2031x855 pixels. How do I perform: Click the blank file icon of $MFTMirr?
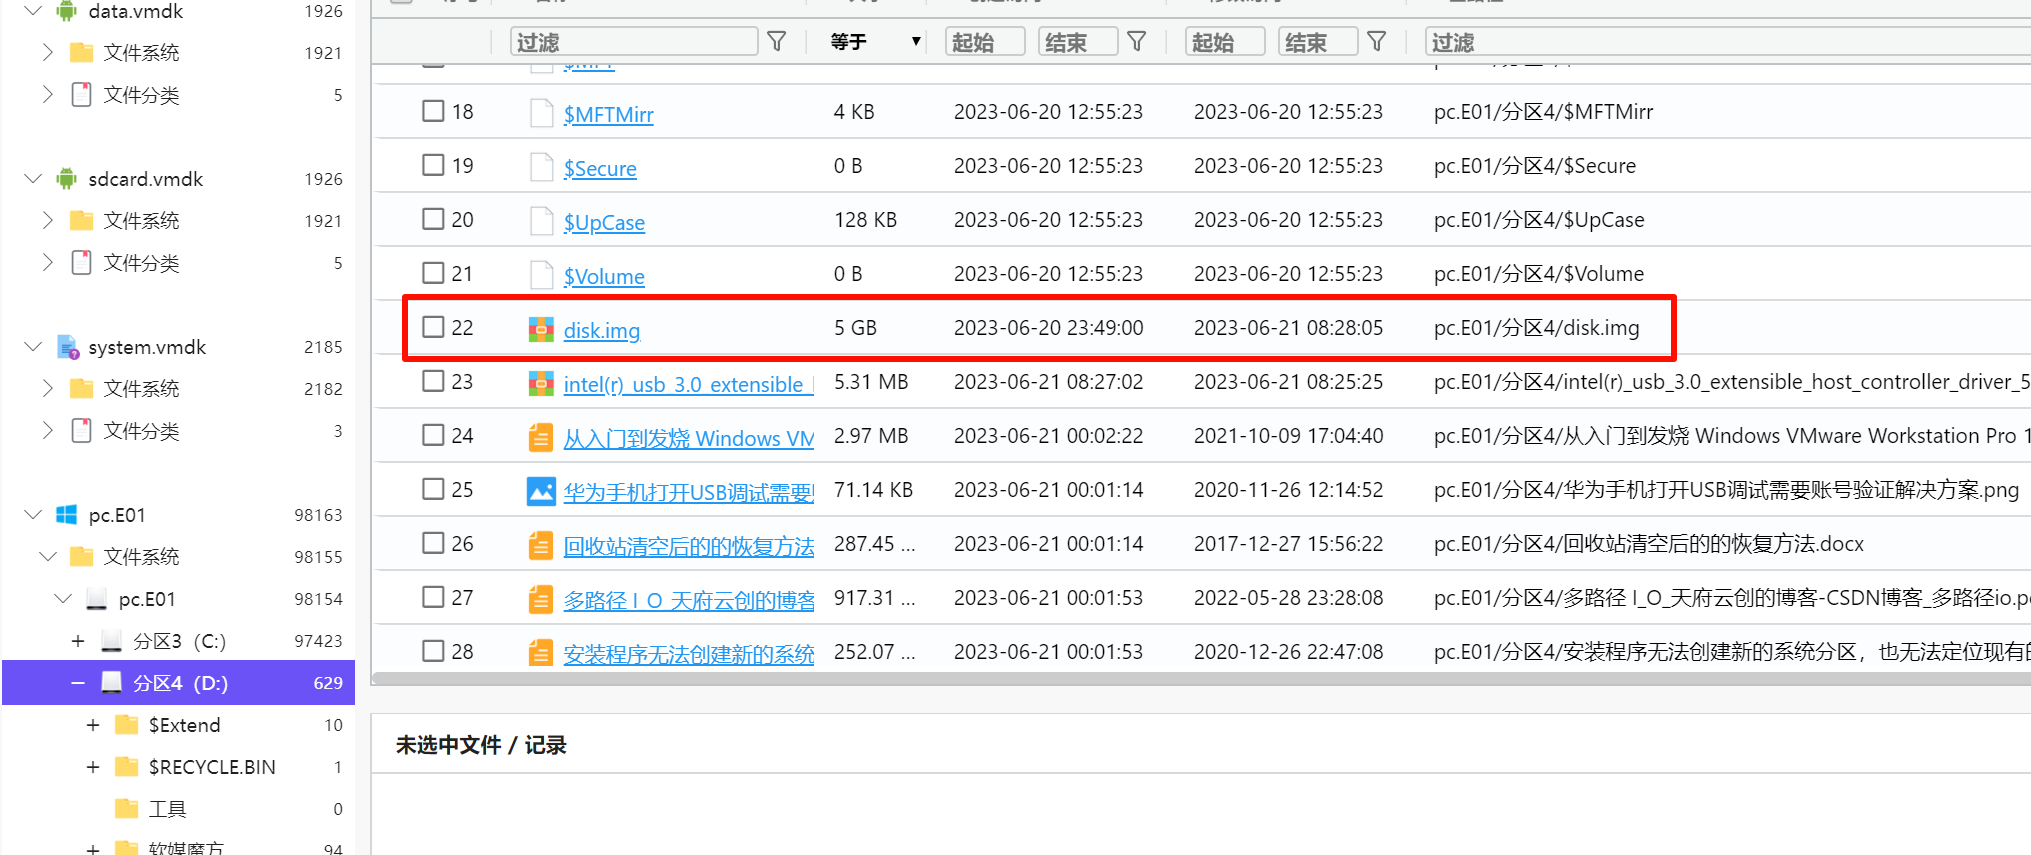point(541,113)
